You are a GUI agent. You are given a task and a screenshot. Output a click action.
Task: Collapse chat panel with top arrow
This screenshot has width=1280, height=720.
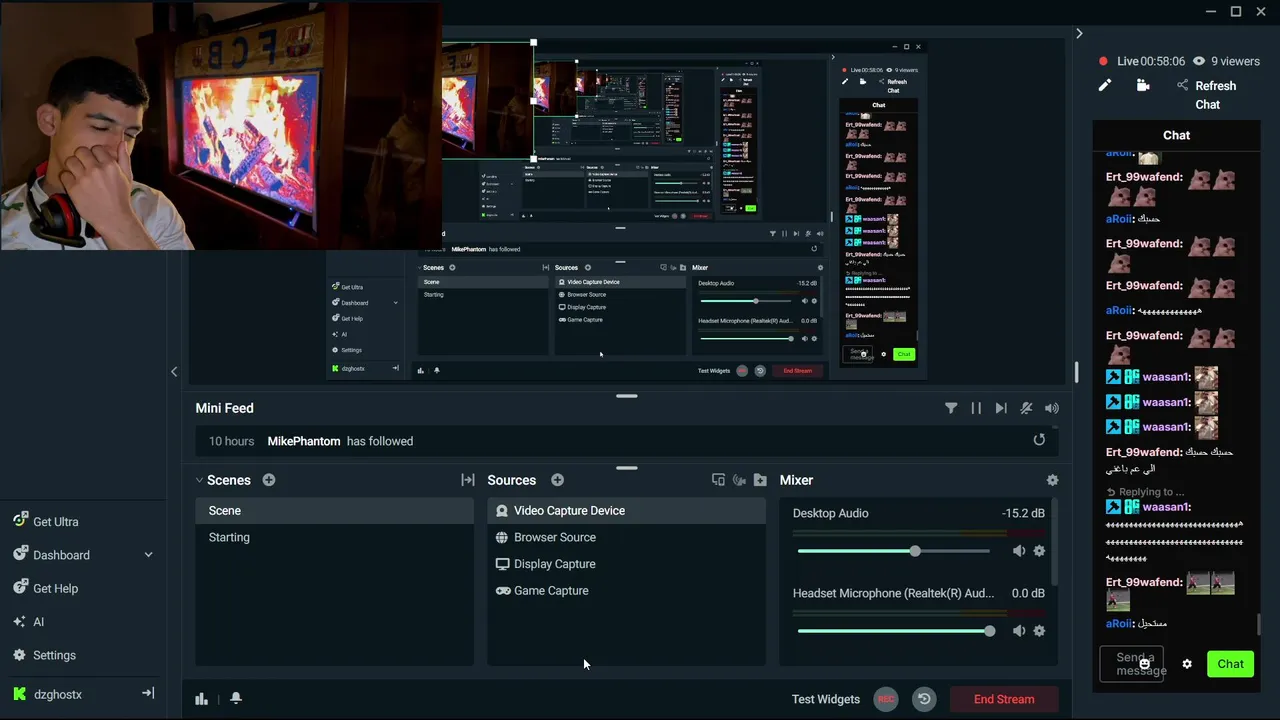pos(1079,34)
